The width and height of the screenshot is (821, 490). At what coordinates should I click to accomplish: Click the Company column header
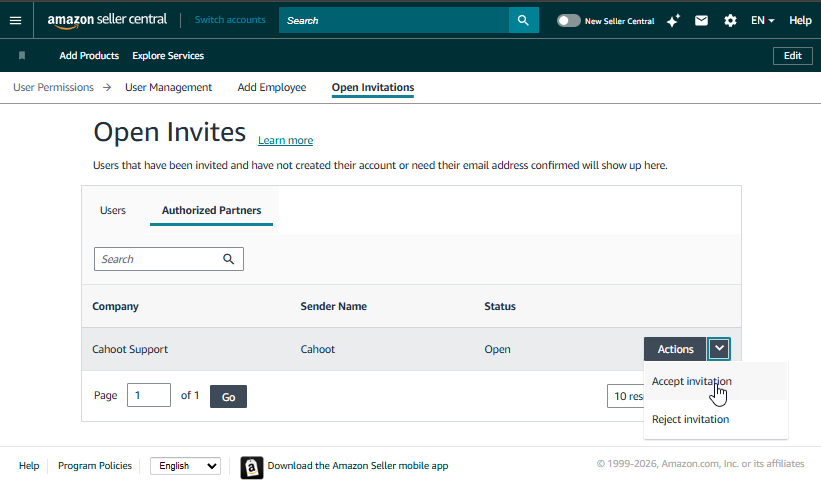115,306
